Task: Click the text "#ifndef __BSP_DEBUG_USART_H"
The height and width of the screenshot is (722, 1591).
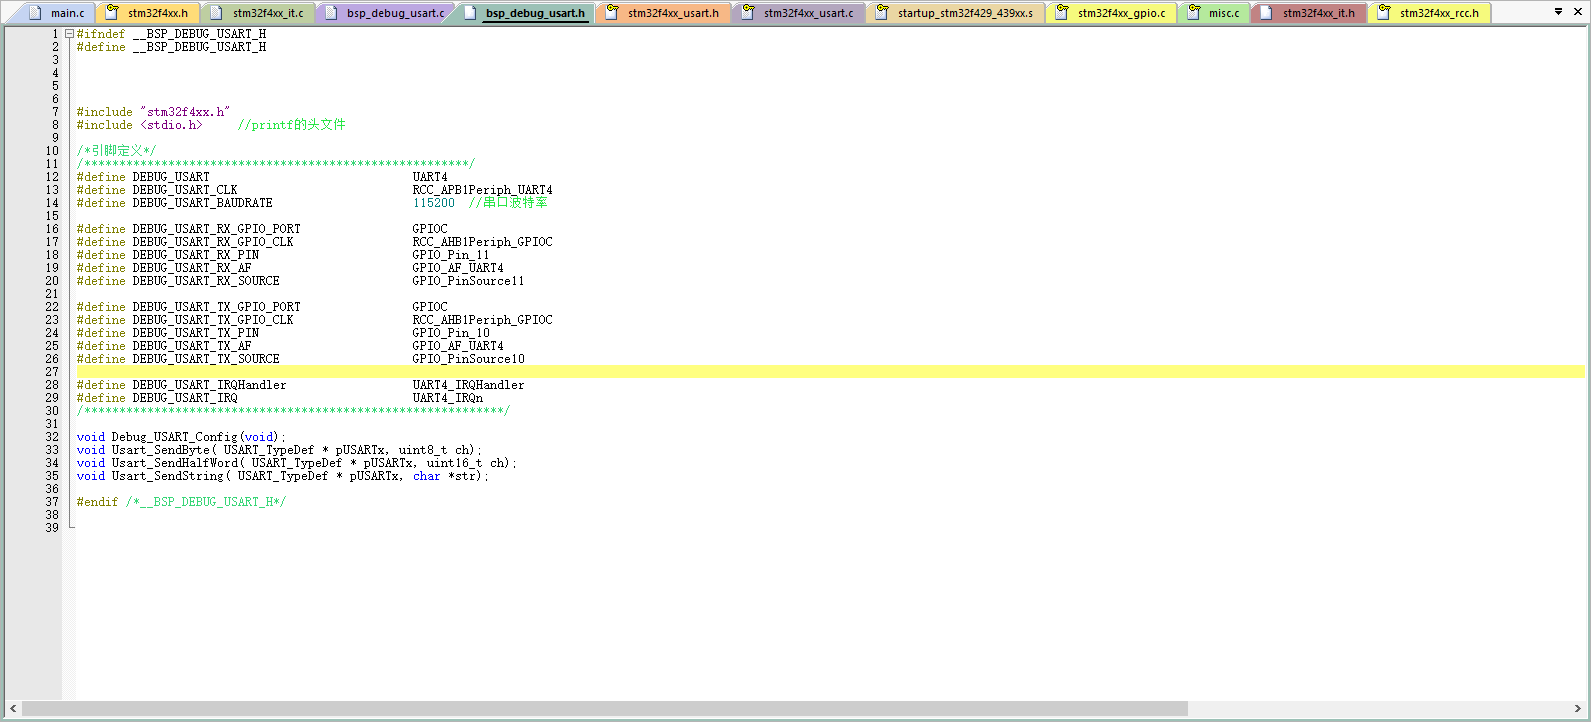Action: tap(171, 34)
